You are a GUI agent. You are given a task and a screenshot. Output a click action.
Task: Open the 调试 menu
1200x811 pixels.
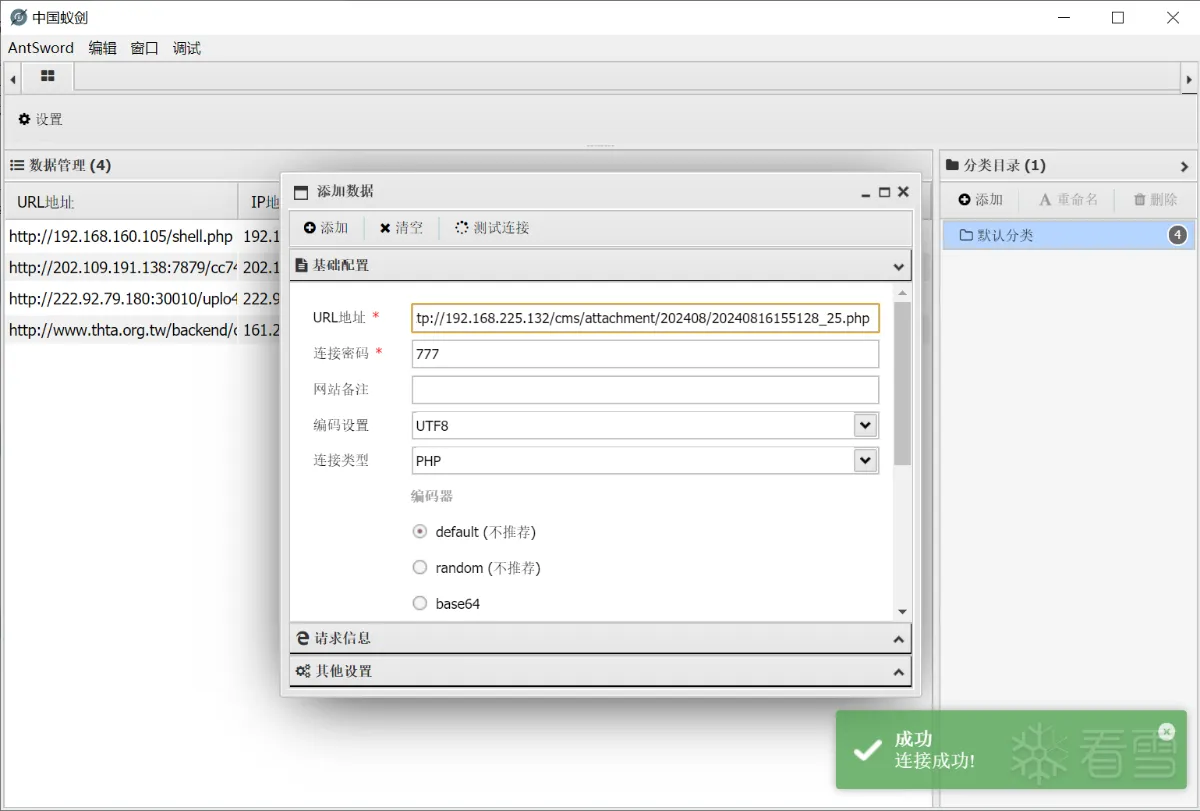tap(186, 48)
